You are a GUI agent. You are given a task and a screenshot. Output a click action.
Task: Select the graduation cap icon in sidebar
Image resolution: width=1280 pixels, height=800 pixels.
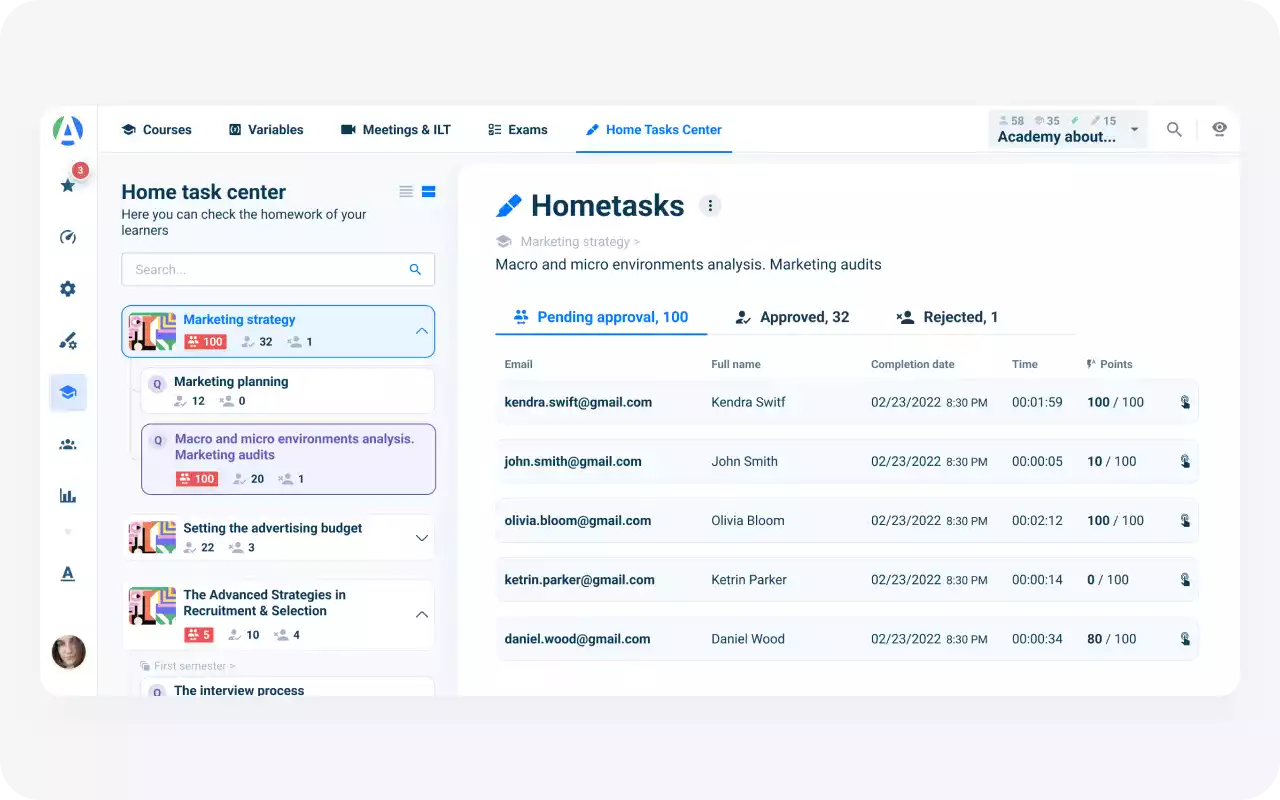click(x=68, y=393)
